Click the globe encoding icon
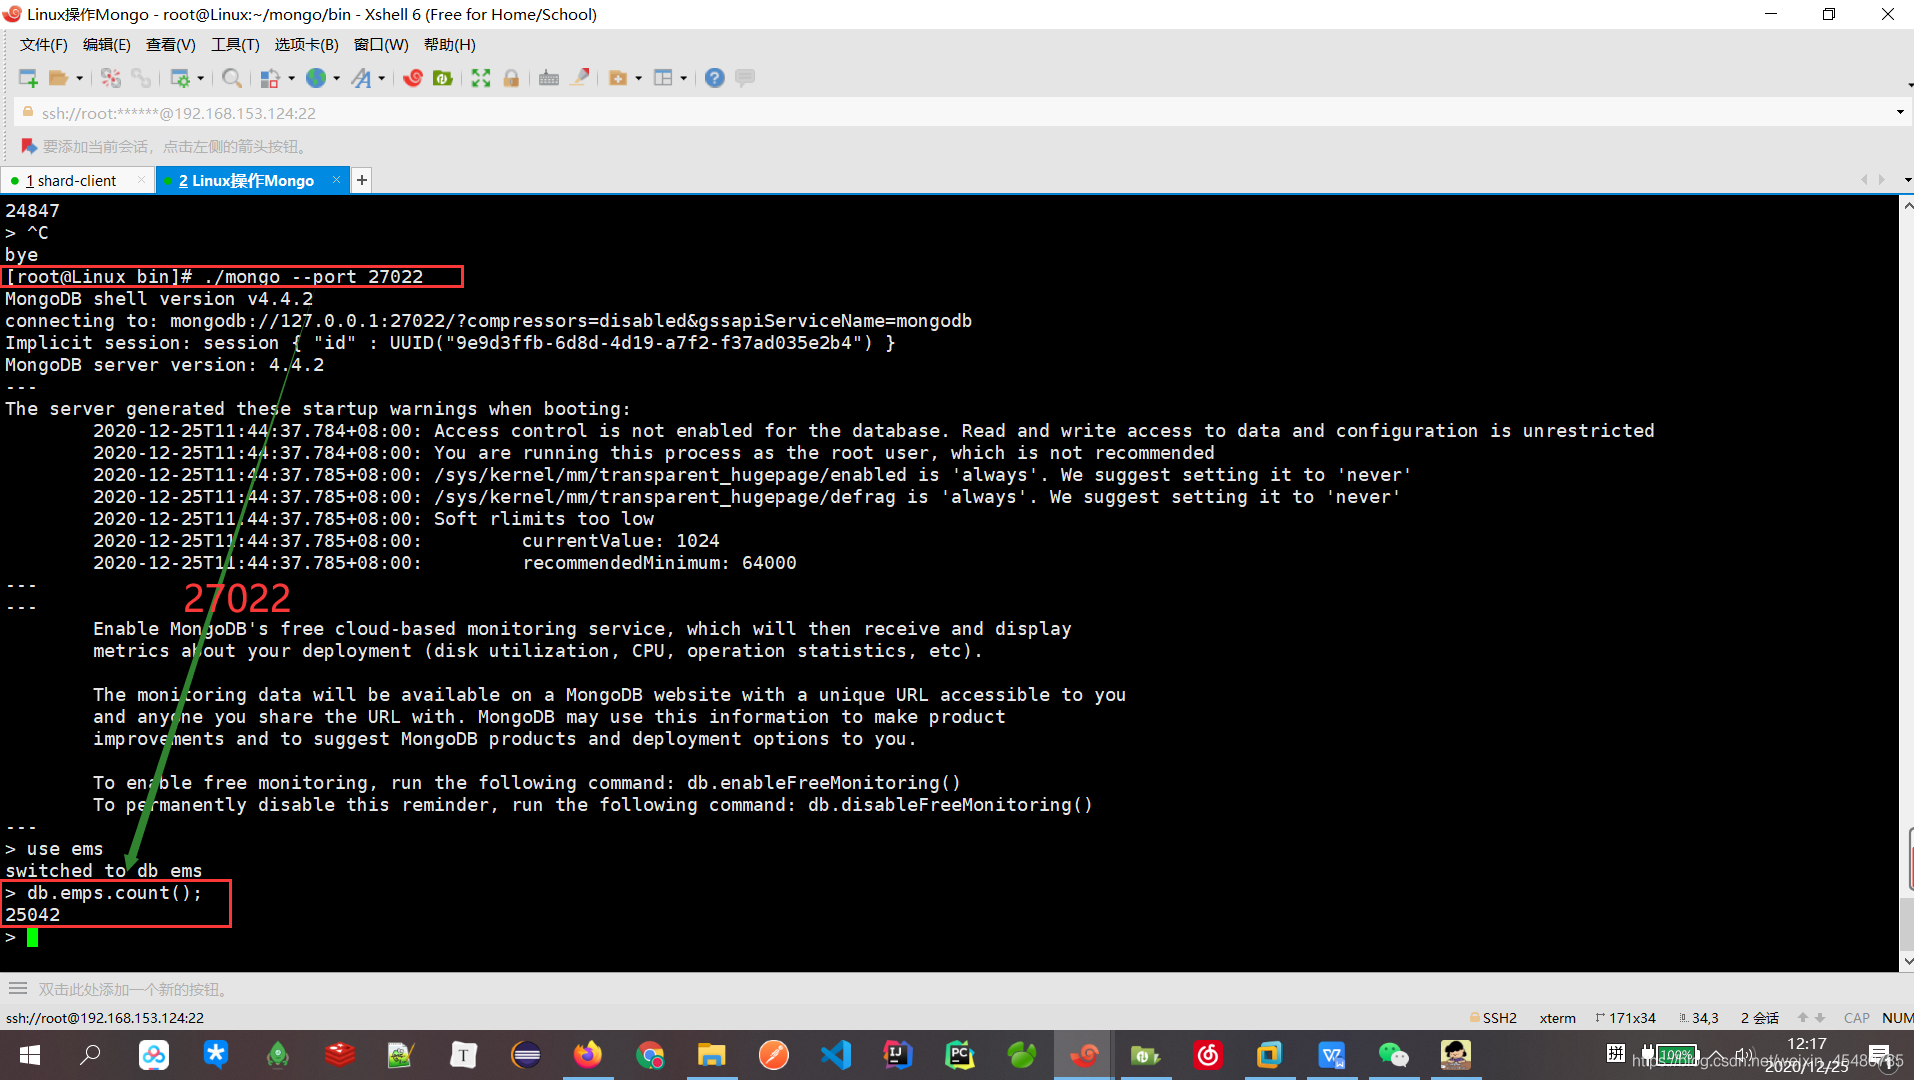Image resolution: width=1914 pixels, height=1080 pixels. pos(316,78)
